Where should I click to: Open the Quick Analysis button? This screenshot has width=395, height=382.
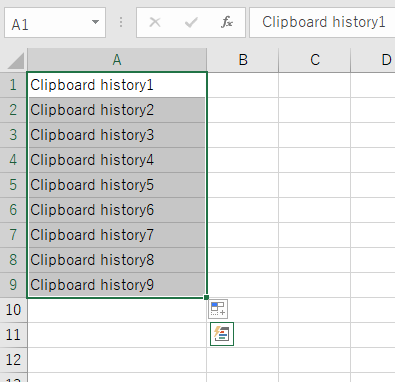[222, 334]
